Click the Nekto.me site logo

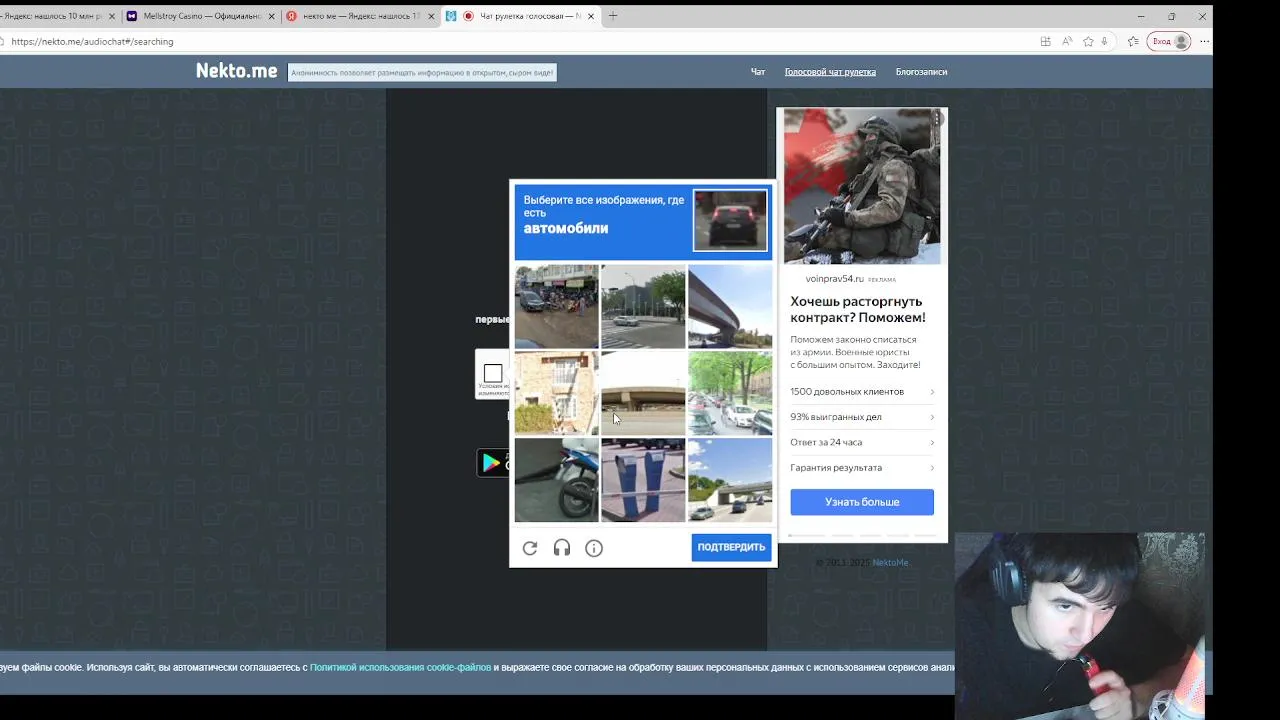[236, 71]
